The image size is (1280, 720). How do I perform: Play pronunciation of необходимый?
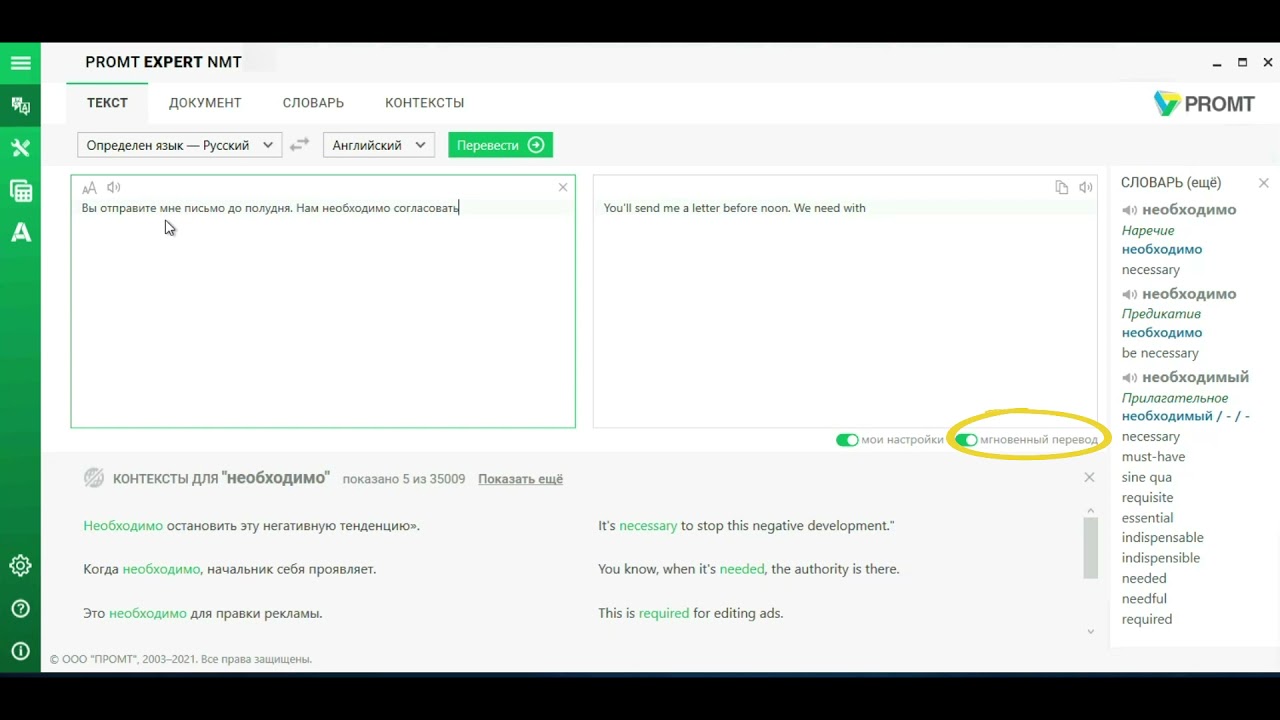pos(1129,378)
